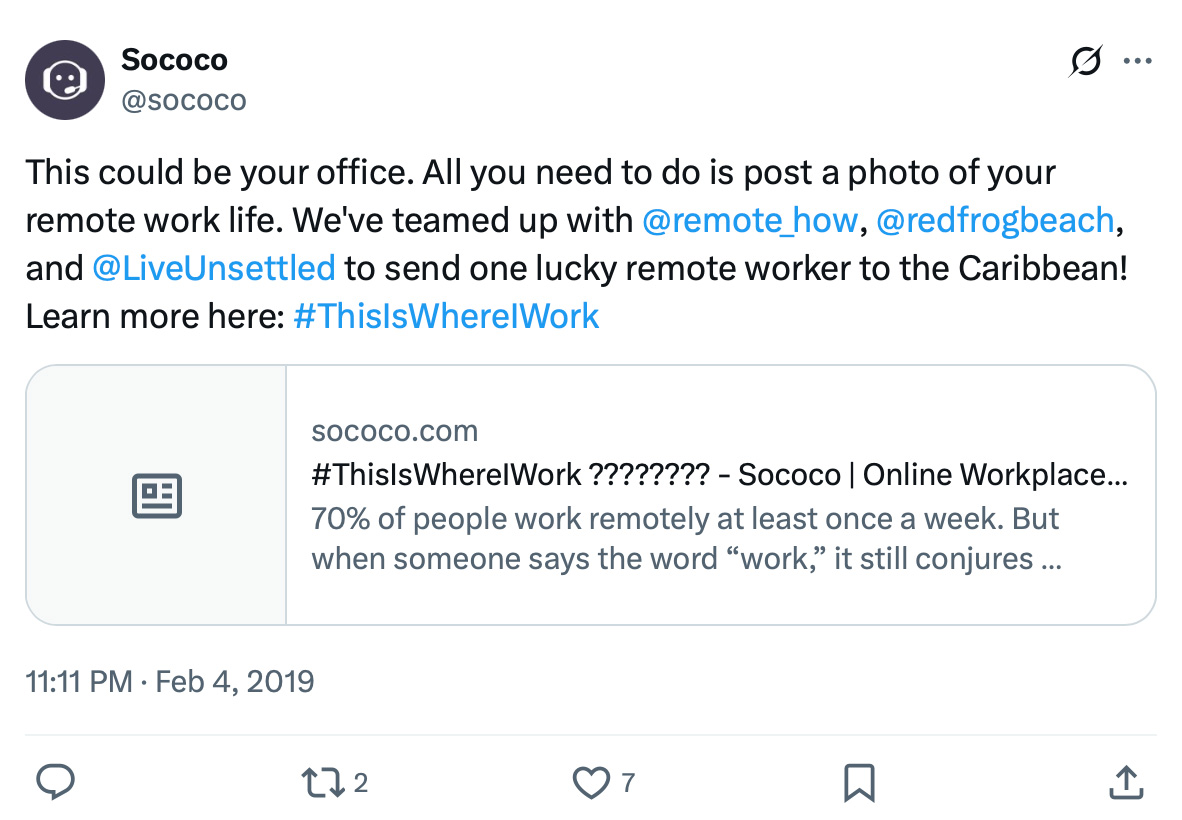Click the retweet icon to repost
This screenshot has height=820, width=1182.
323,782
